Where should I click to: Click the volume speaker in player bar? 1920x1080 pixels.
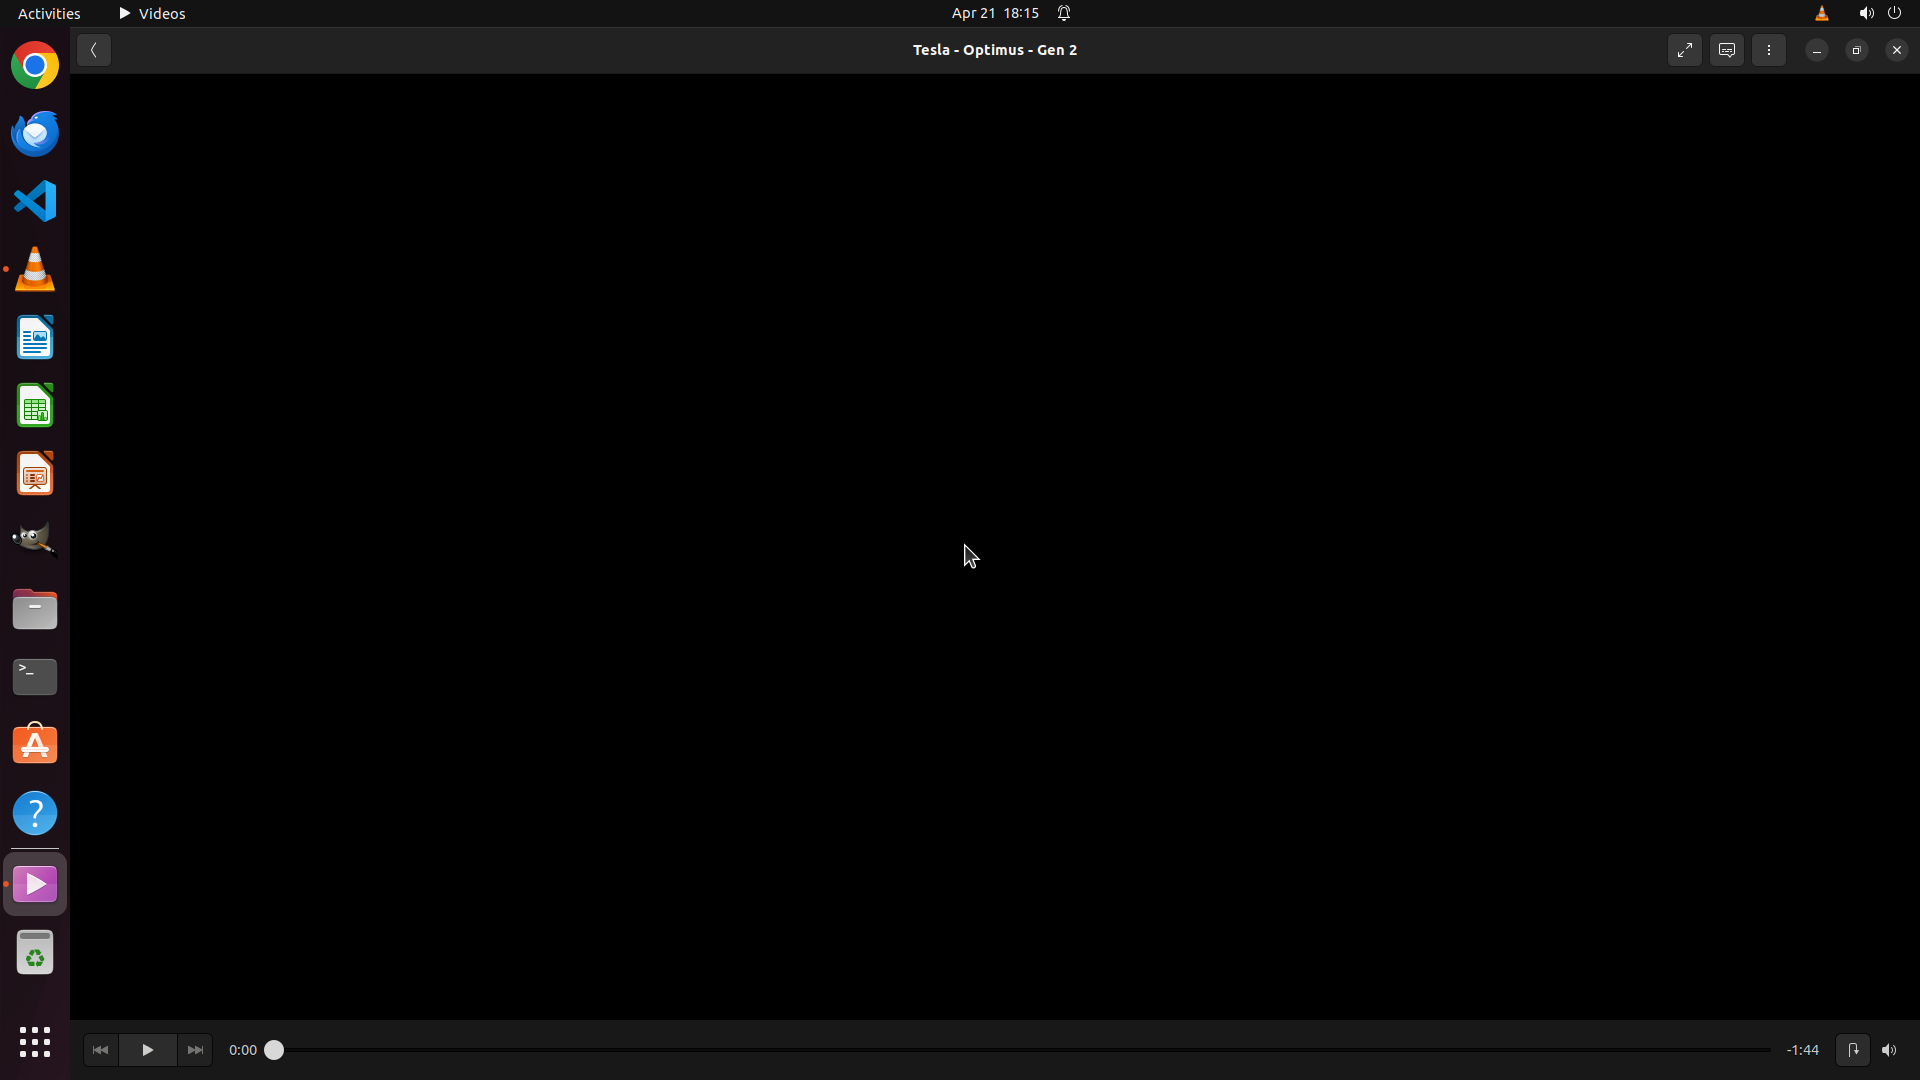pyautogui.click(x=1889, y=1050)
